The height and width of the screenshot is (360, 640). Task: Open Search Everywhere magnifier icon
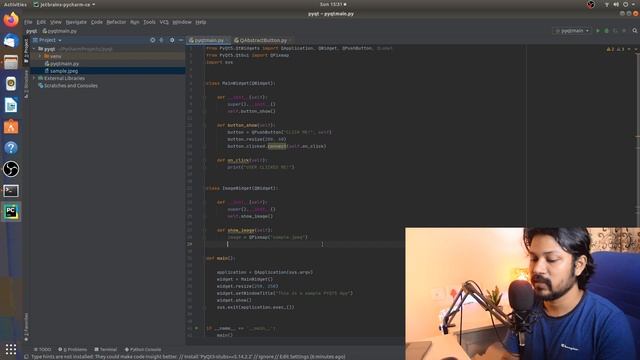(x=635, y=31)
